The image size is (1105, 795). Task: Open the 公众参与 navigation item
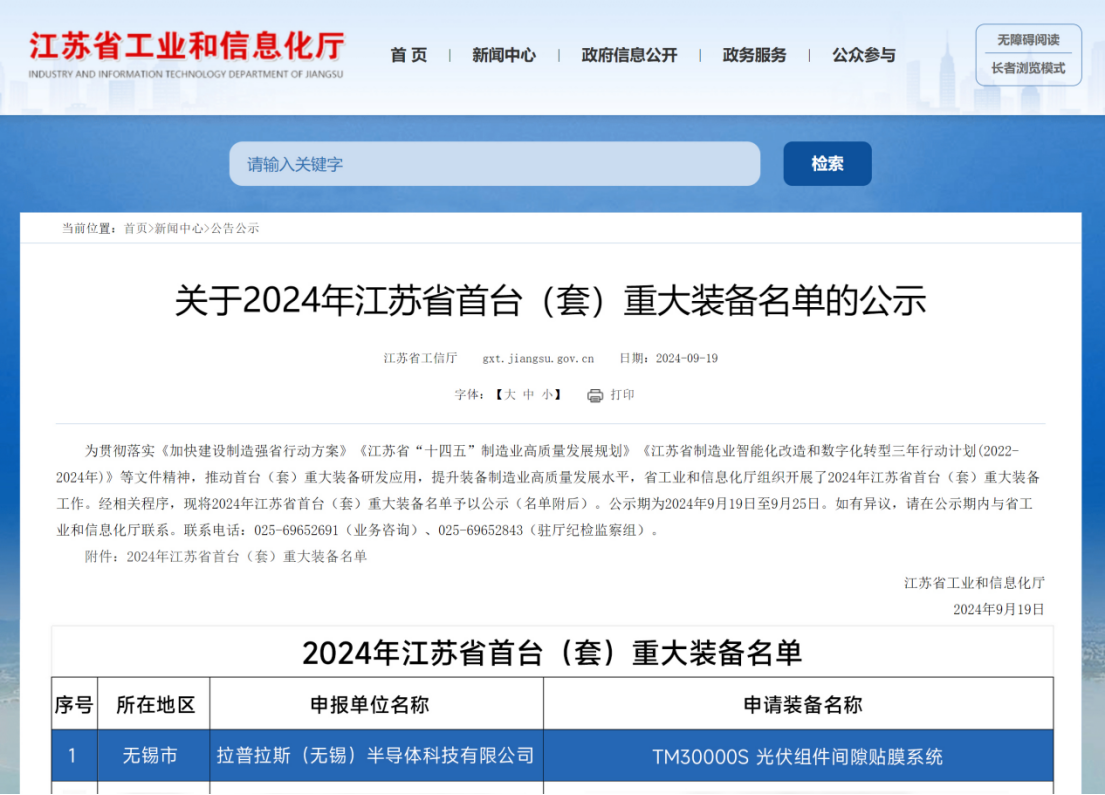863,55
